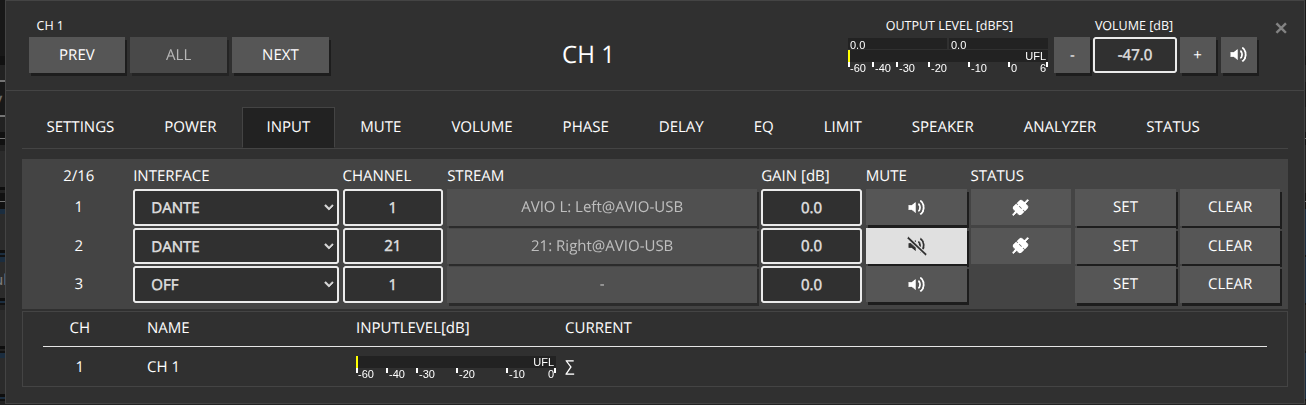1306x405 pixels.
Task: Open the interface dropdown for input 1
Action: (236, 208)
